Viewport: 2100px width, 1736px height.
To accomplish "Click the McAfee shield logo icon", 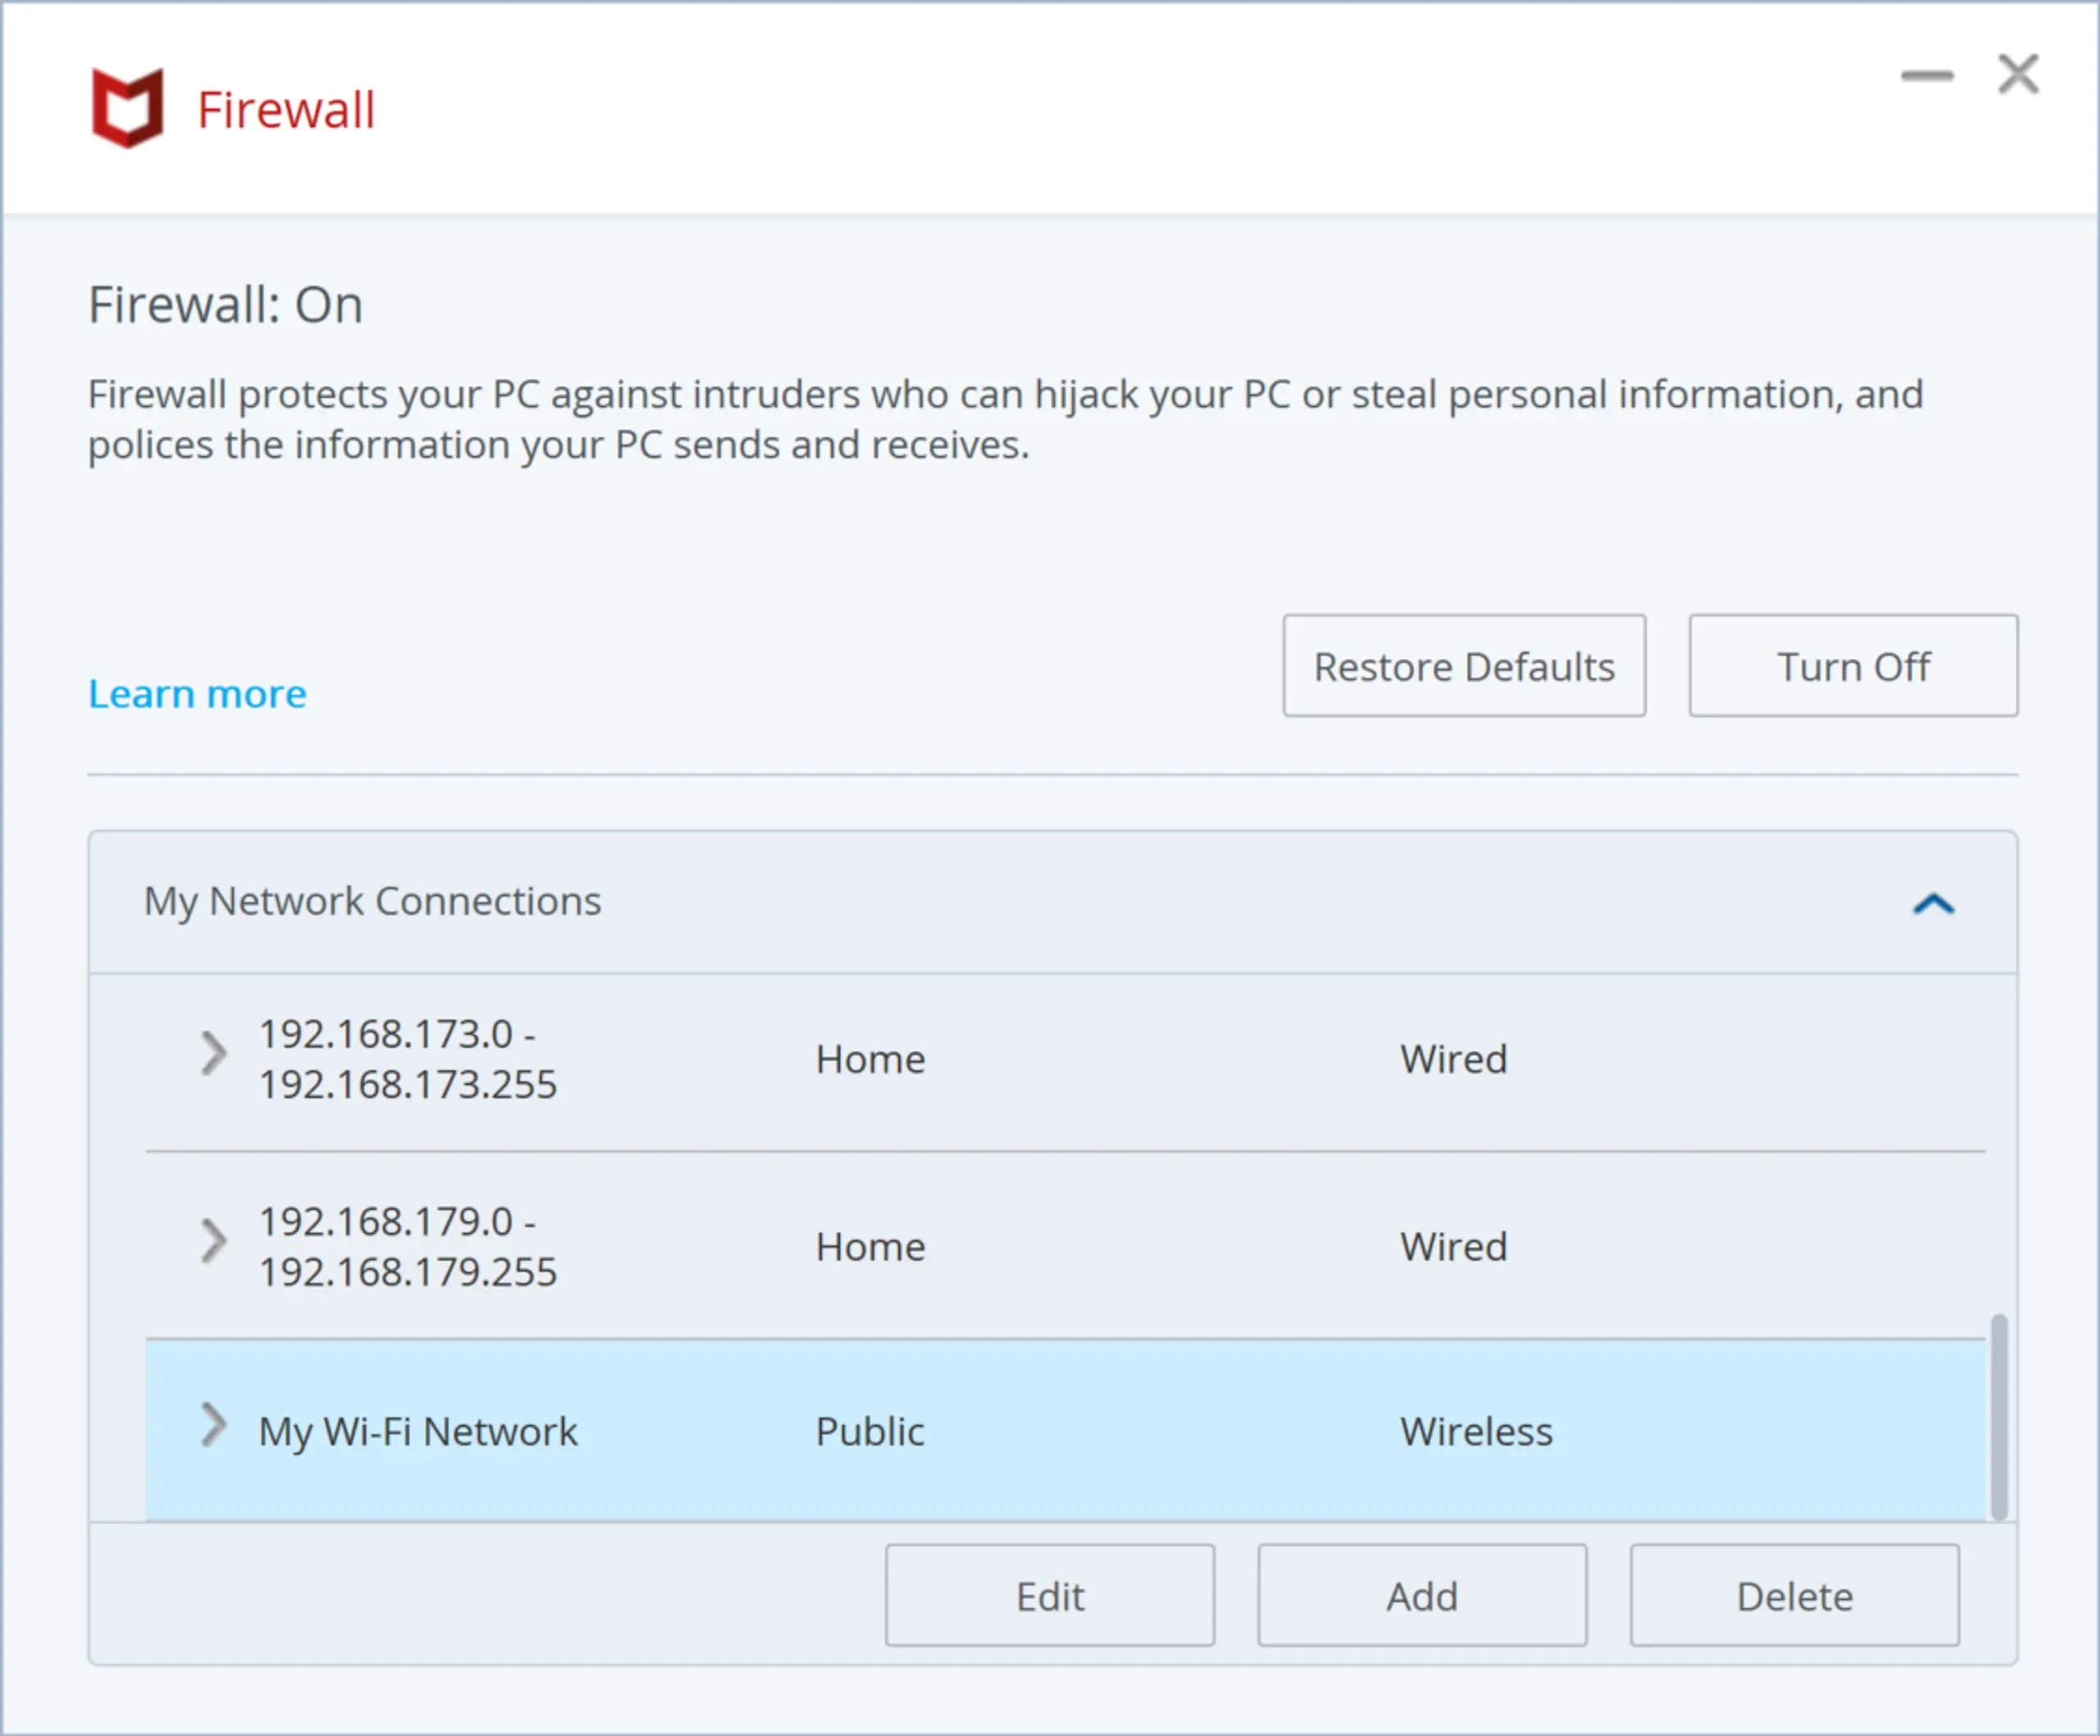I will tap(127, 108).
